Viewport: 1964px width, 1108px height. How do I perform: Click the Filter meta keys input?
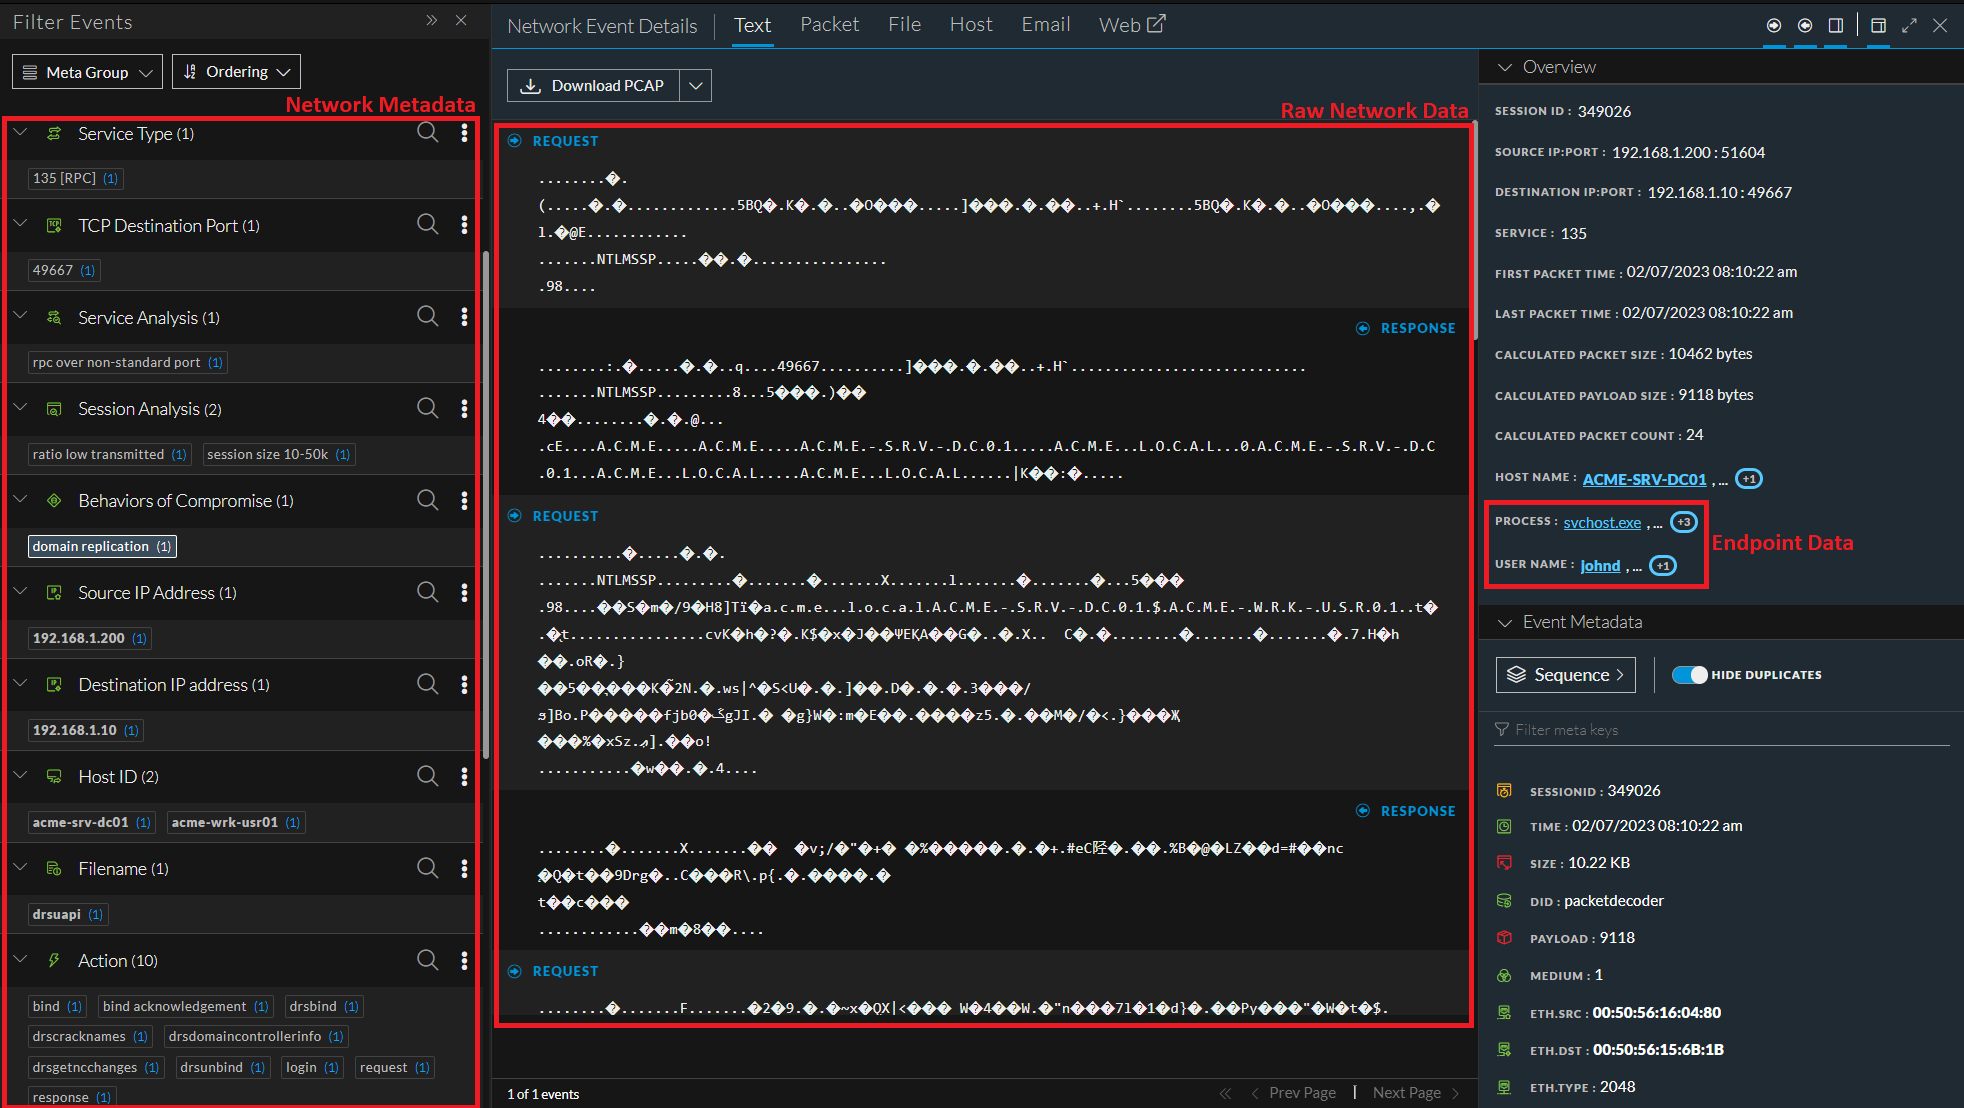tap(1720, 730)
